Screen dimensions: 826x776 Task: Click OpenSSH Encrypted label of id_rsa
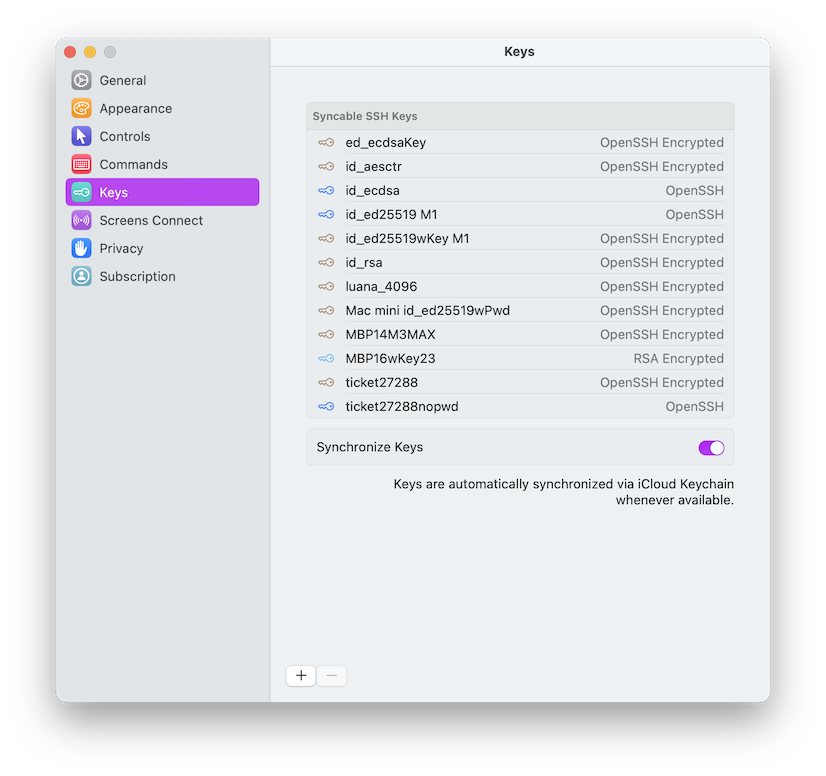[x=662, y=262]
